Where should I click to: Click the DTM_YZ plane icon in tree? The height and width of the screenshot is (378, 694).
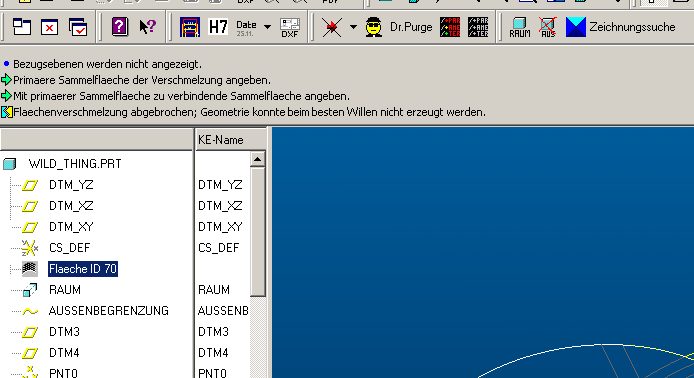point(30,185)
